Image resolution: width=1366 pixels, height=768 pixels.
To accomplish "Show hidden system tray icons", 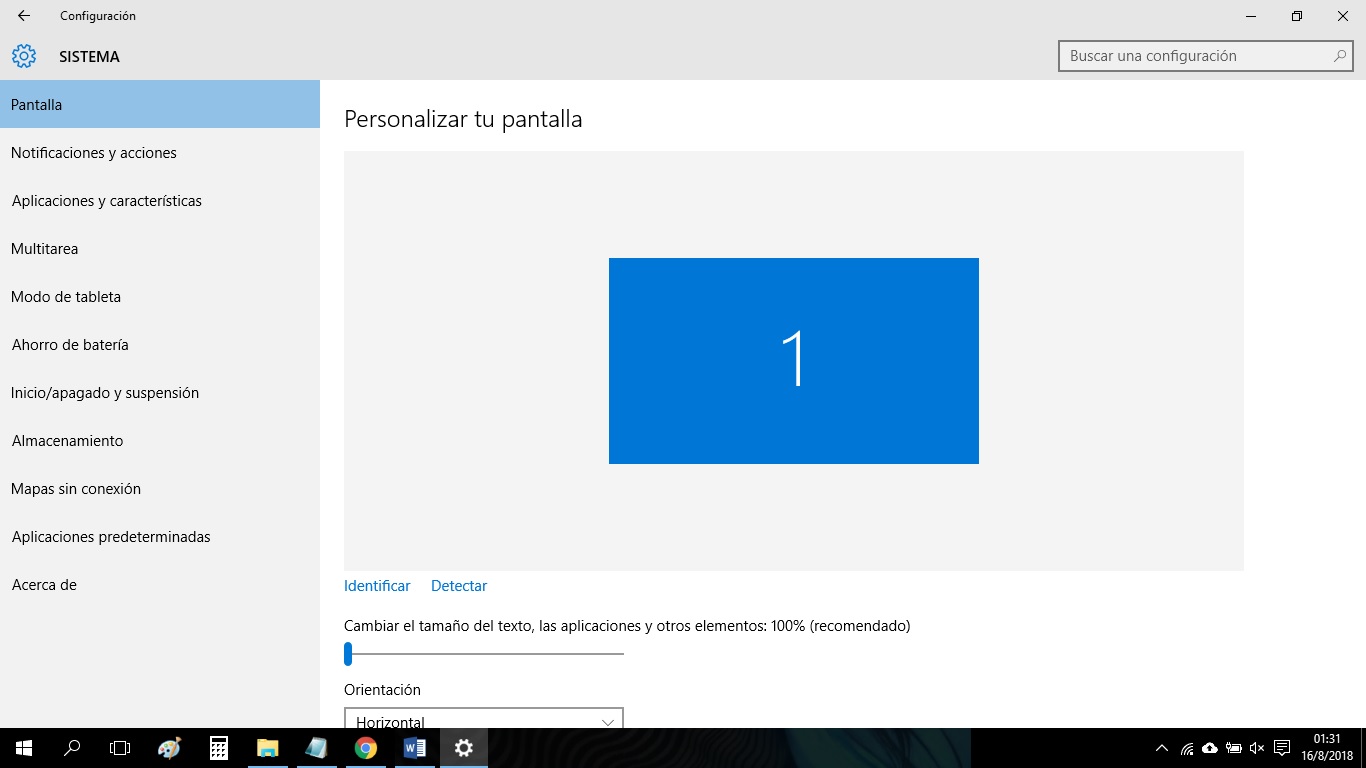I will [x=1161, y=748].
